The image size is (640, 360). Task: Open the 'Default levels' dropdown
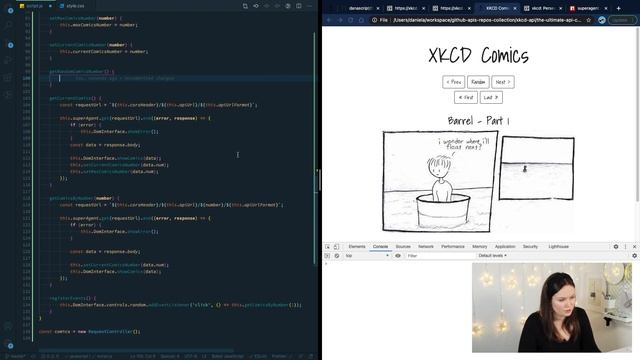492,256
